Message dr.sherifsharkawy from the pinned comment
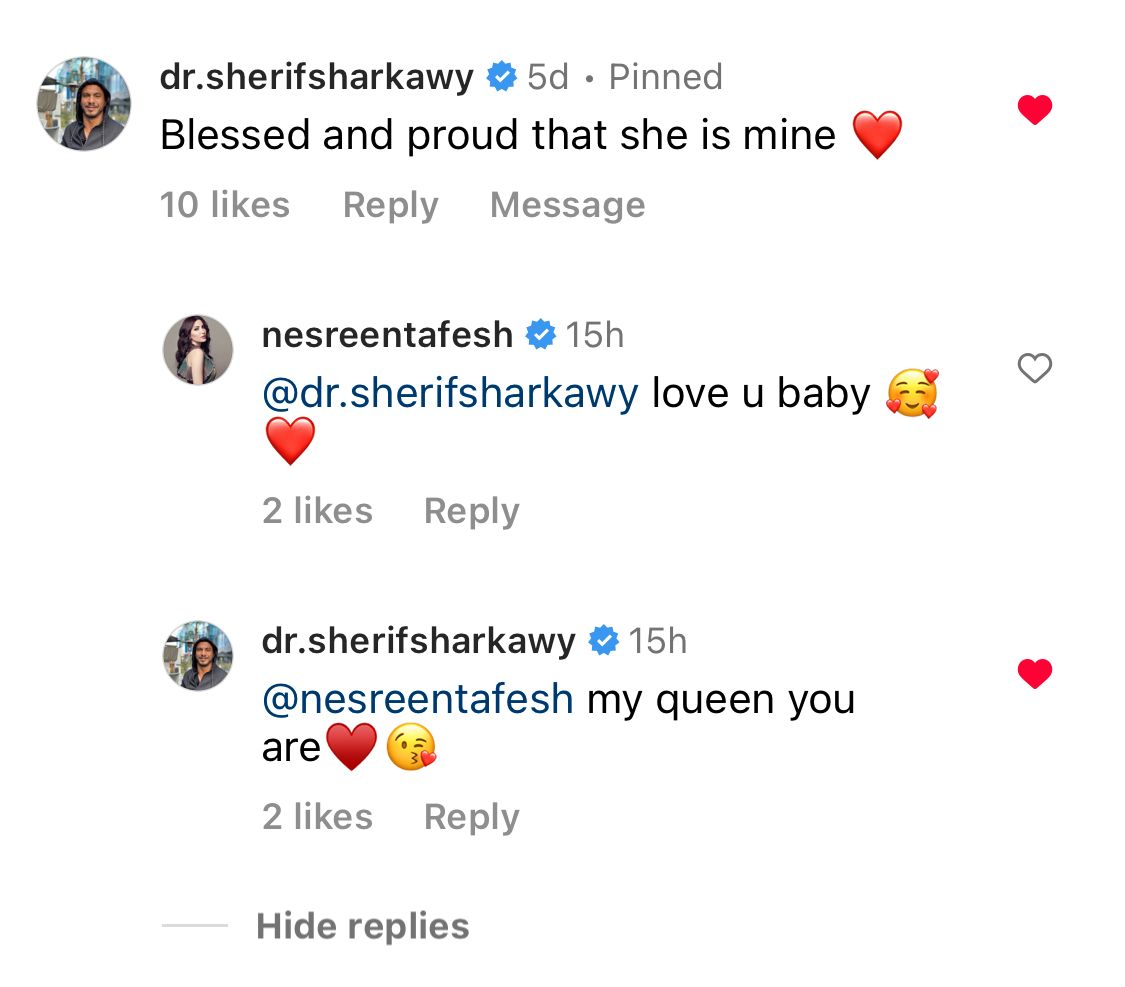Image resolution: width=1125 pixels, height=987 pixels. point(567,205)
